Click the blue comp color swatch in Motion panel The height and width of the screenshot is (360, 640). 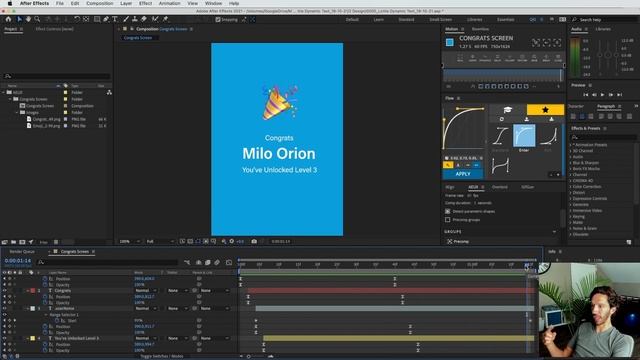click(x=449, y=42)
